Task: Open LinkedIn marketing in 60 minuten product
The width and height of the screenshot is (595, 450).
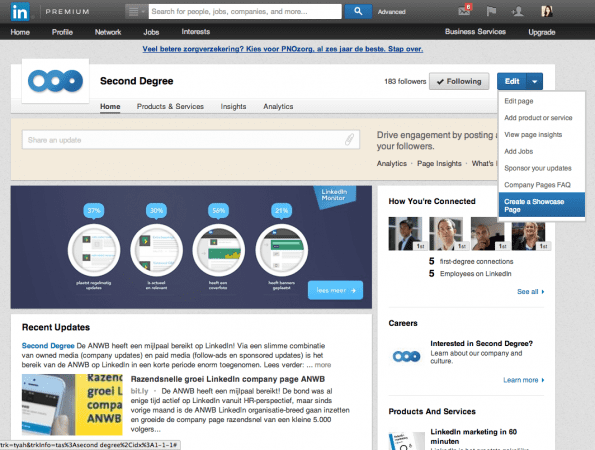Action: tap(474, 436)
